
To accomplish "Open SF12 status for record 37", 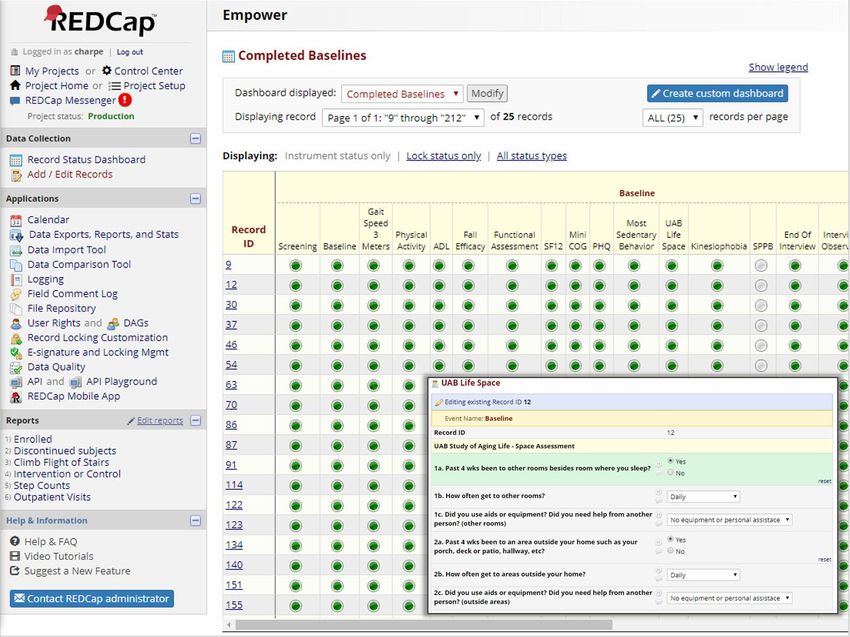I will [551, 326].
